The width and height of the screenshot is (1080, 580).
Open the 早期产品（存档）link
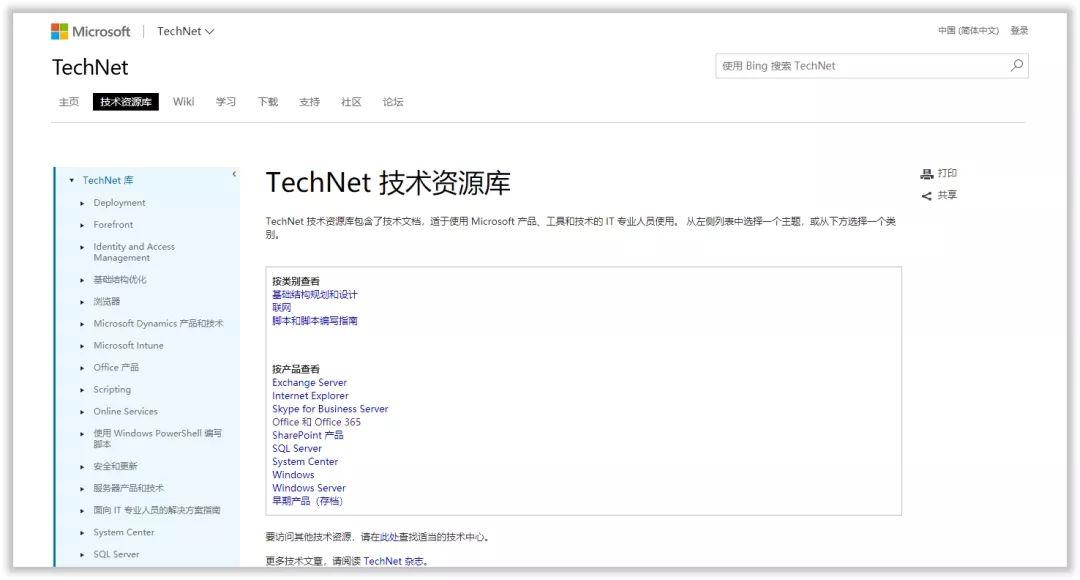(x=308, y=500)
